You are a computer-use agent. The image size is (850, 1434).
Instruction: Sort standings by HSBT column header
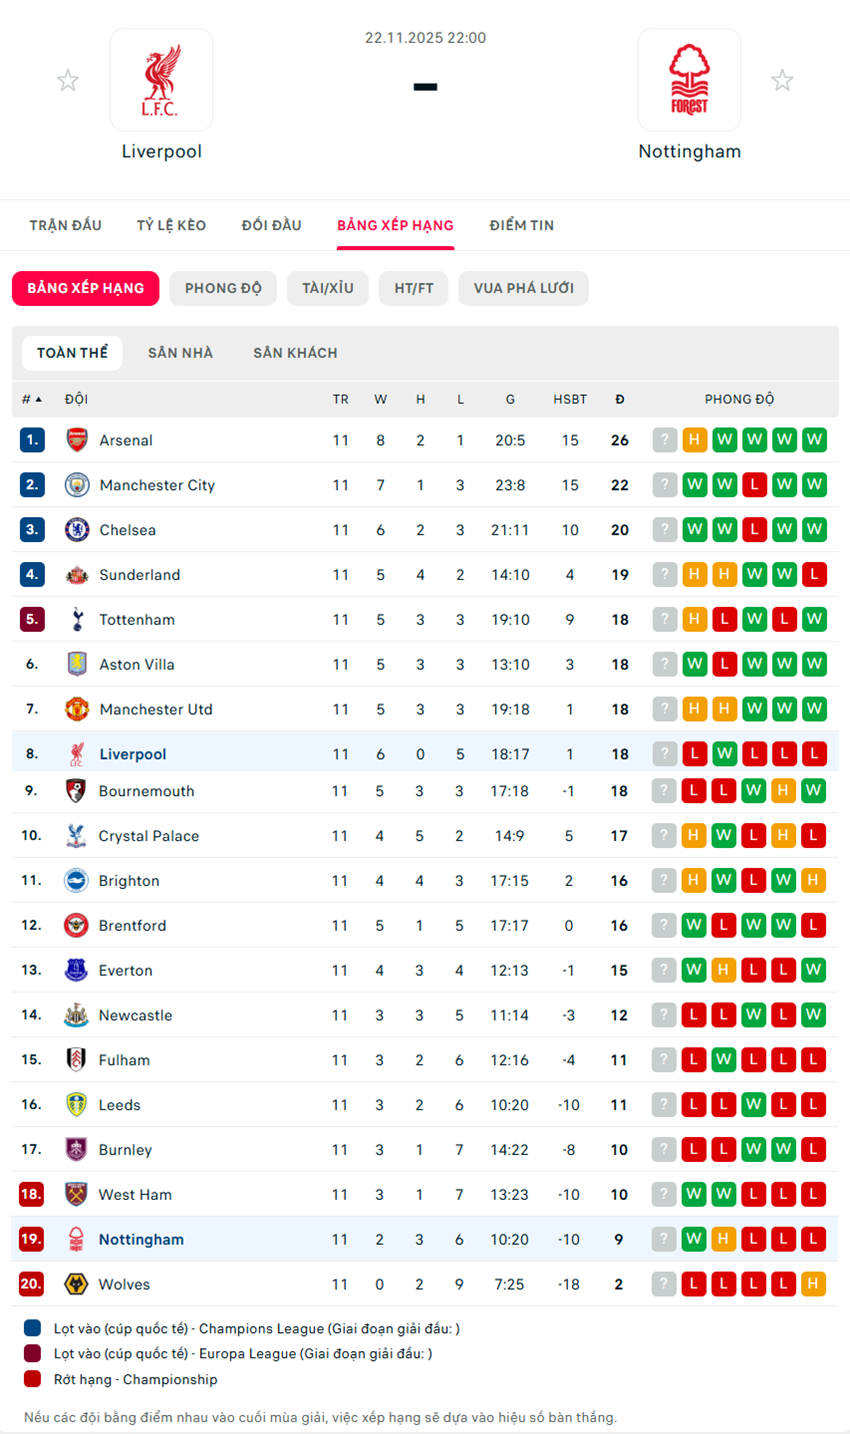tap(570, 399)
